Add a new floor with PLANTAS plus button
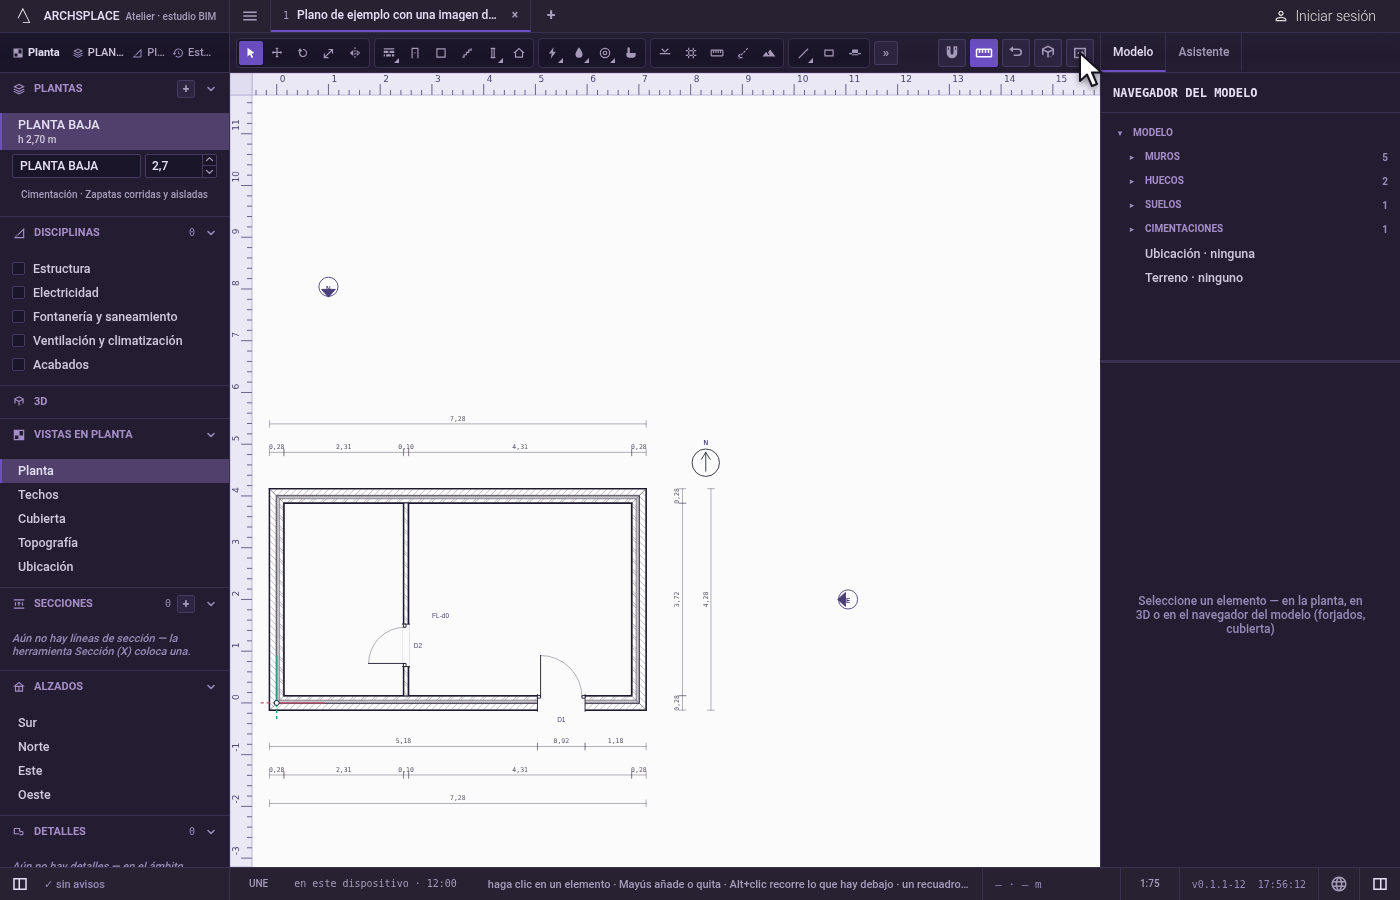 186,89
